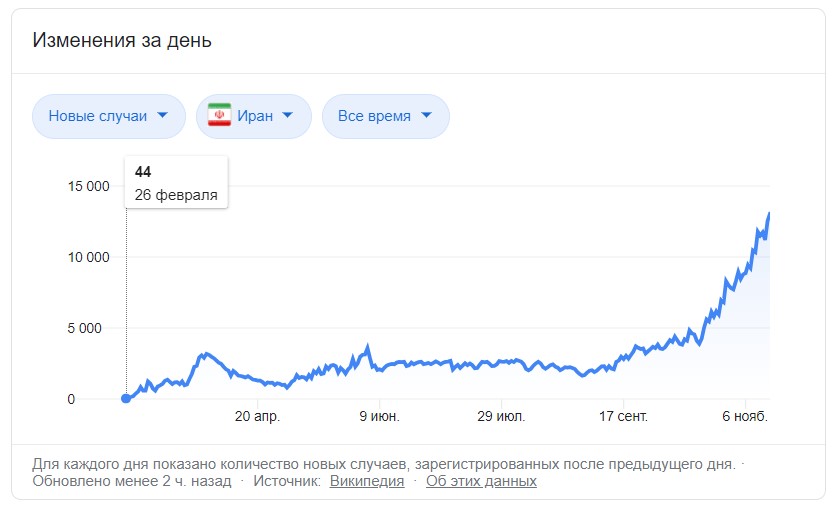Click arrow icon next to Все время
838x511 pixels.
426,115
